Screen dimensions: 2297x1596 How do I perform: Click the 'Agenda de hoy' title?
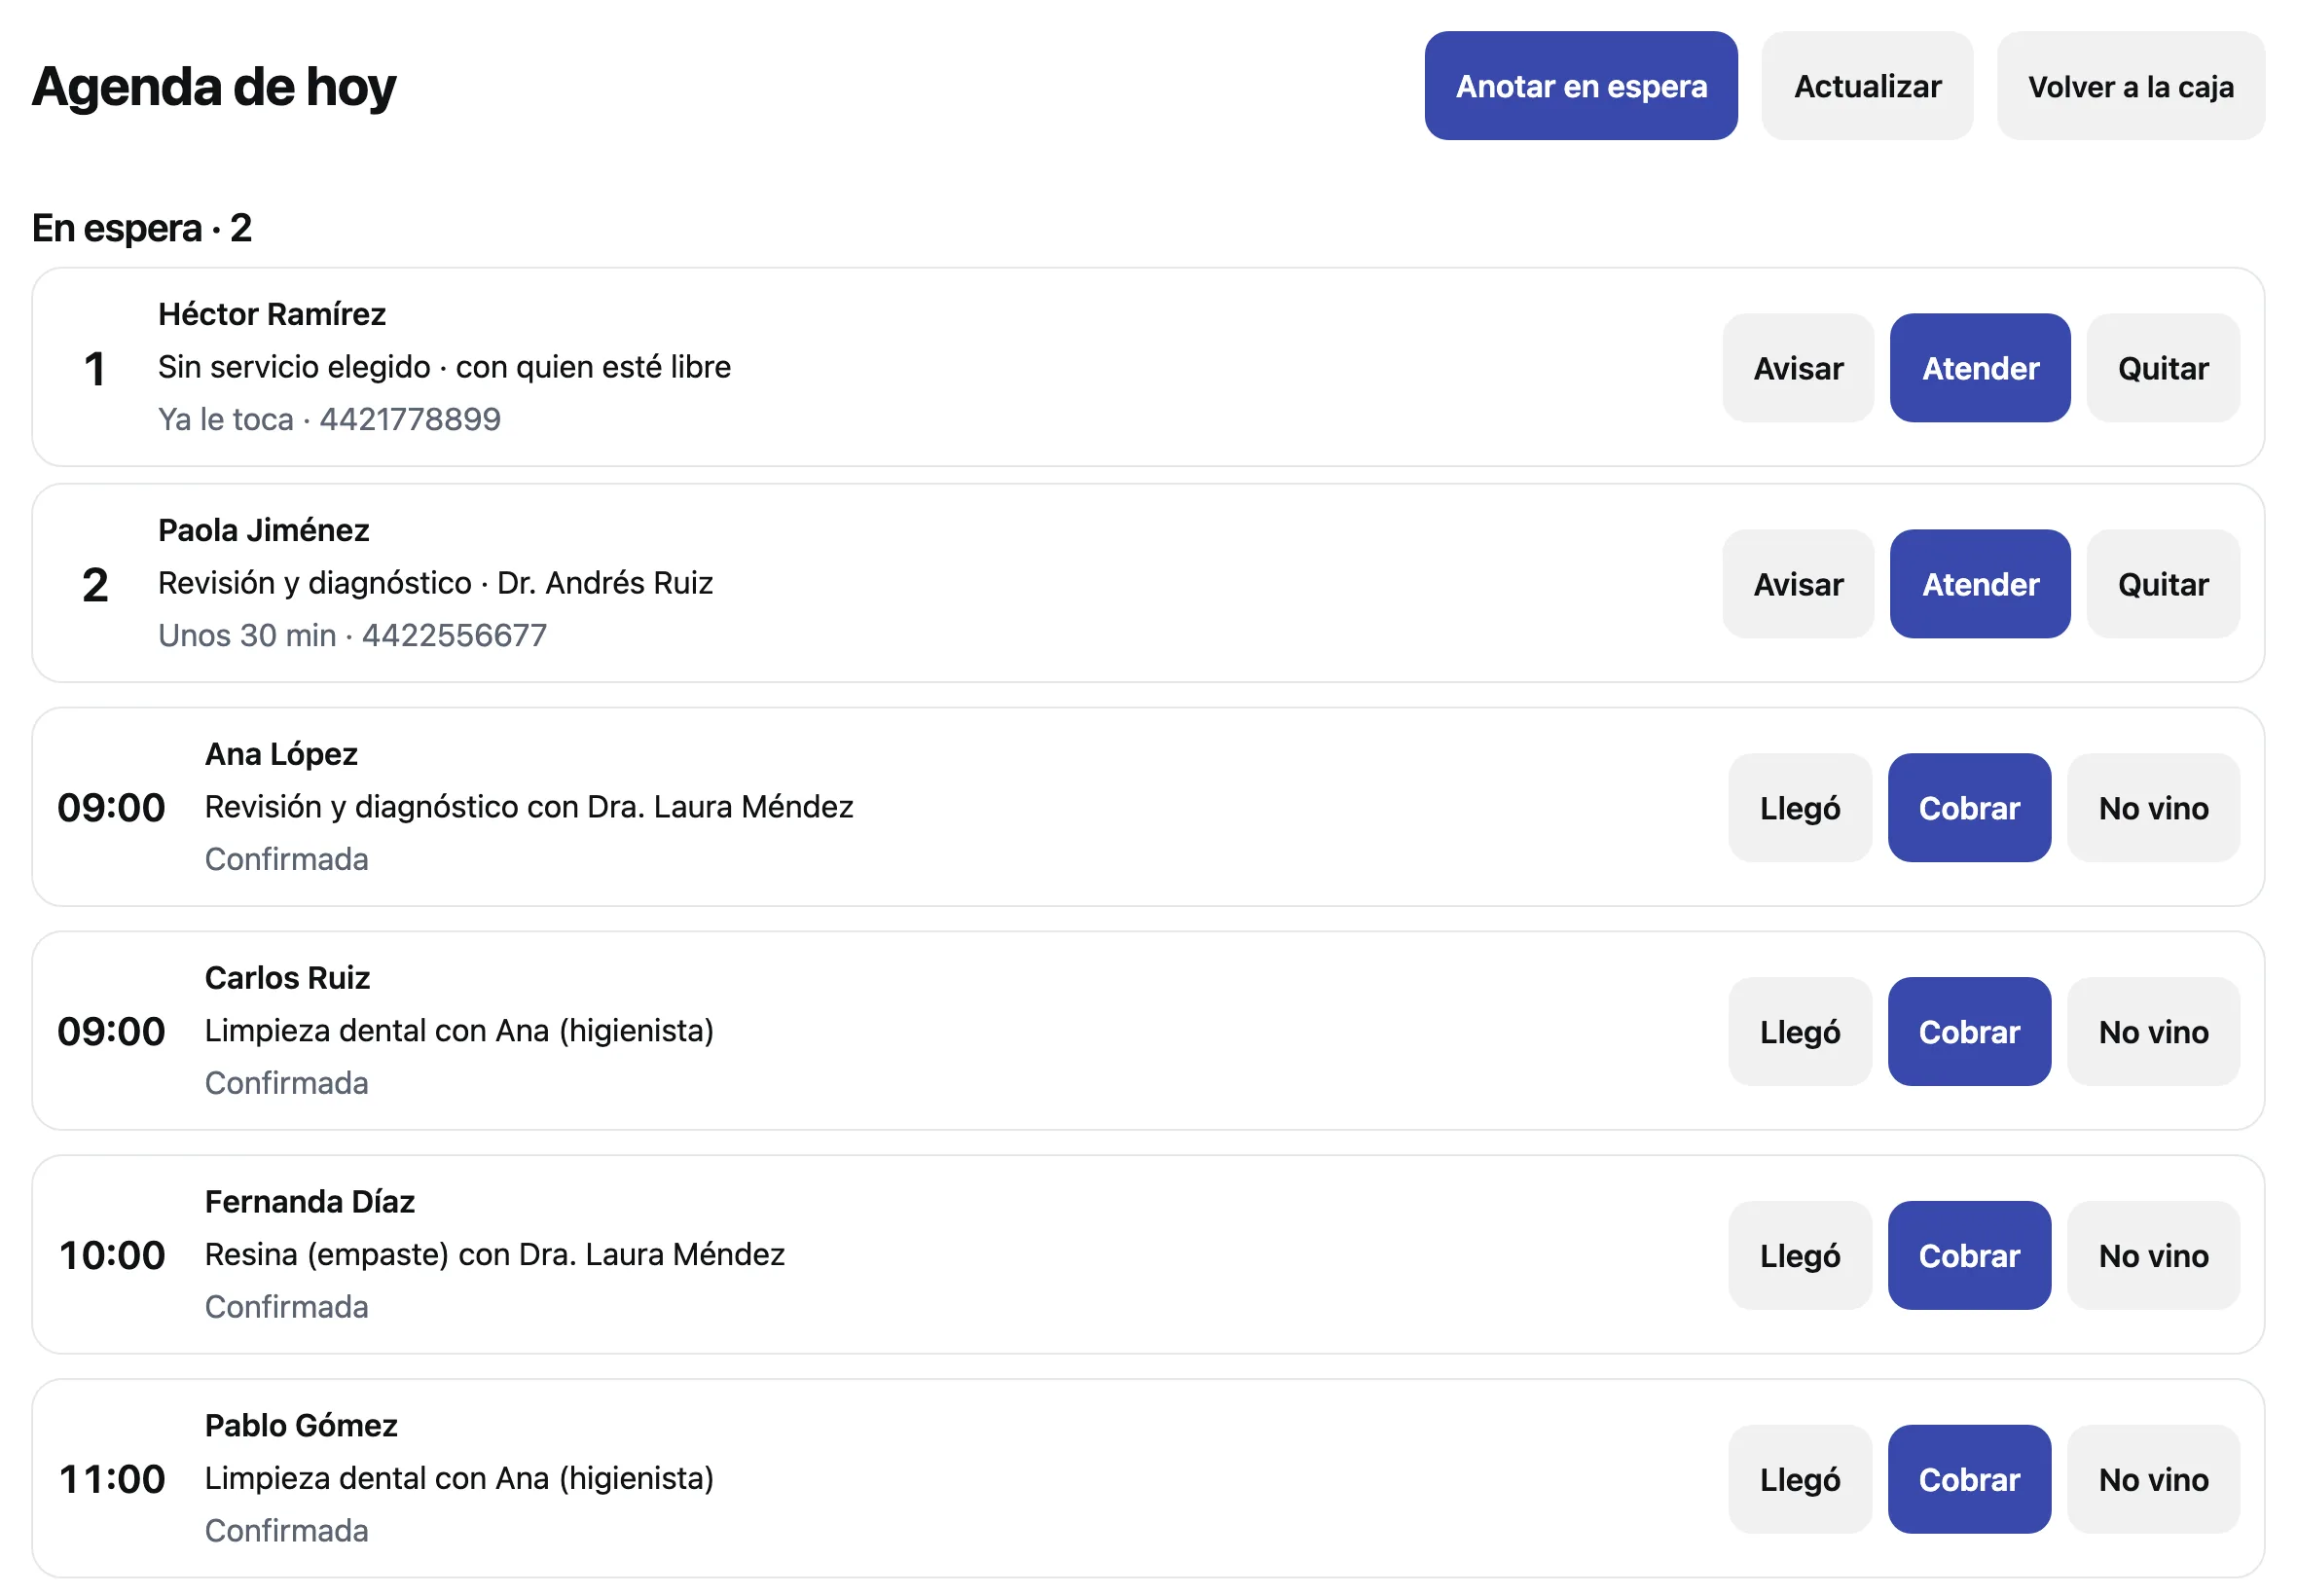pos(214,87)
